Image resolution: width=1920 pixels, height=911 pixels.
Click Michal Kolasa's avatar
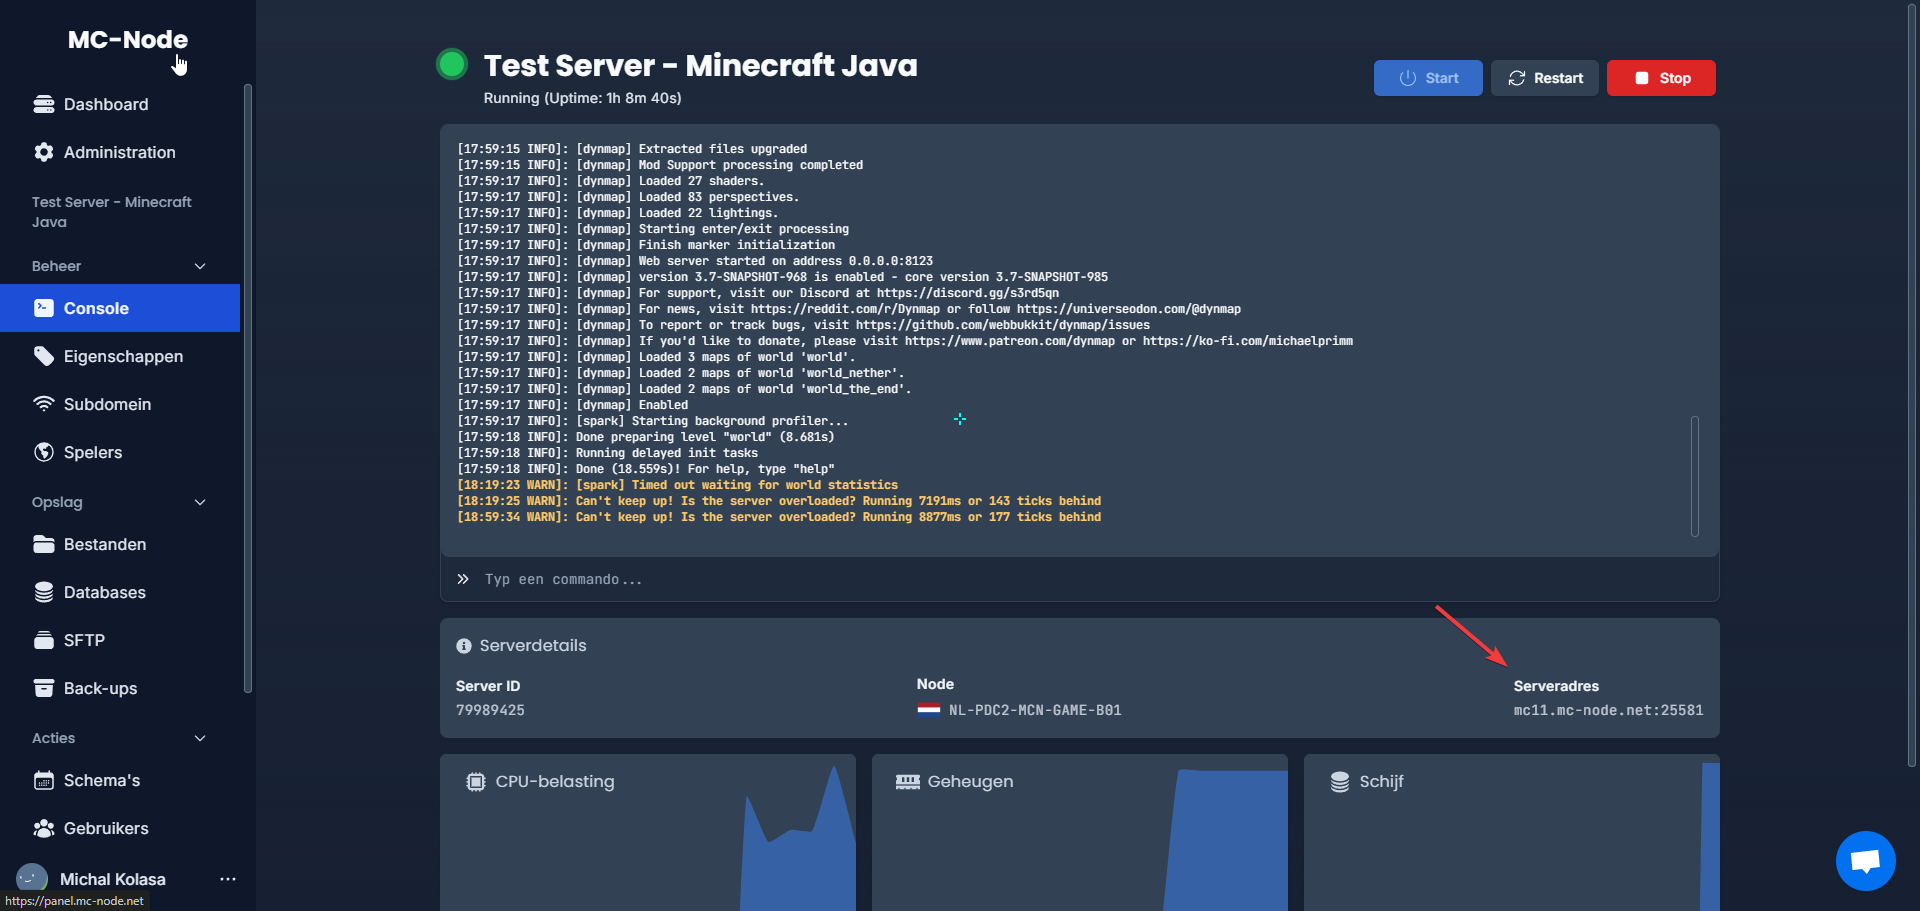(x=32, y=878)
